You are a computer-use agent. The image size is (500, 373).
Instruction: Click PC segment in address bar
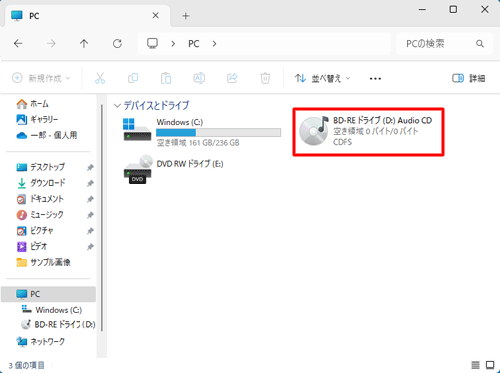[x=194, y=44]
